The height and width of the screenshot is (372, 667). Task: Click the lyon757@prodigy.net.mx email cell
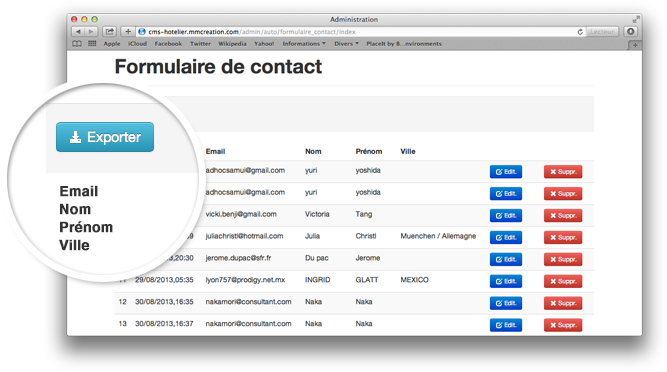click(245, 280)
